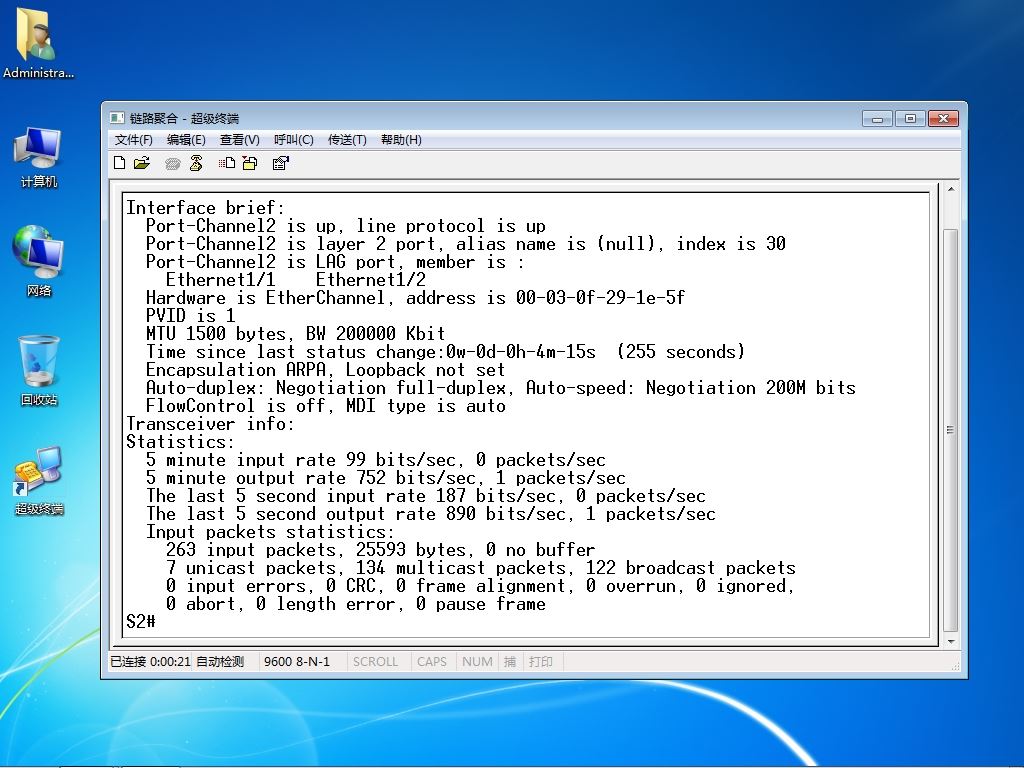
Task: Select the Administrator folder desktop icon
Action: 38,43
